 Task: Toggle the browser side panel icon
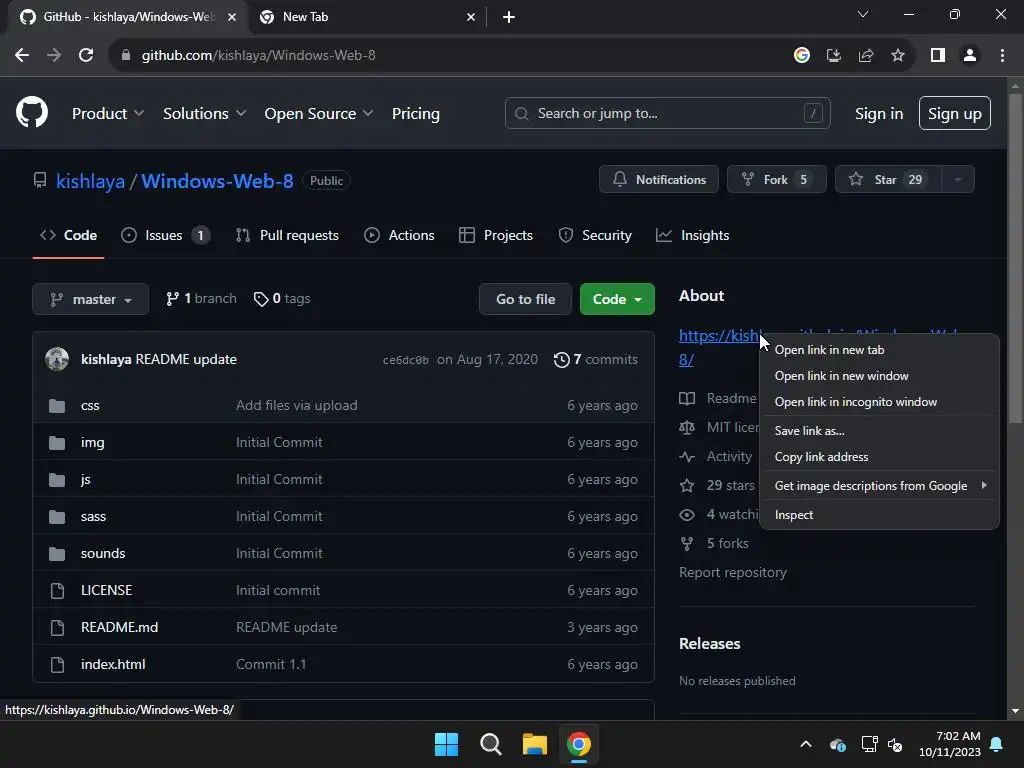coord(938,56)
